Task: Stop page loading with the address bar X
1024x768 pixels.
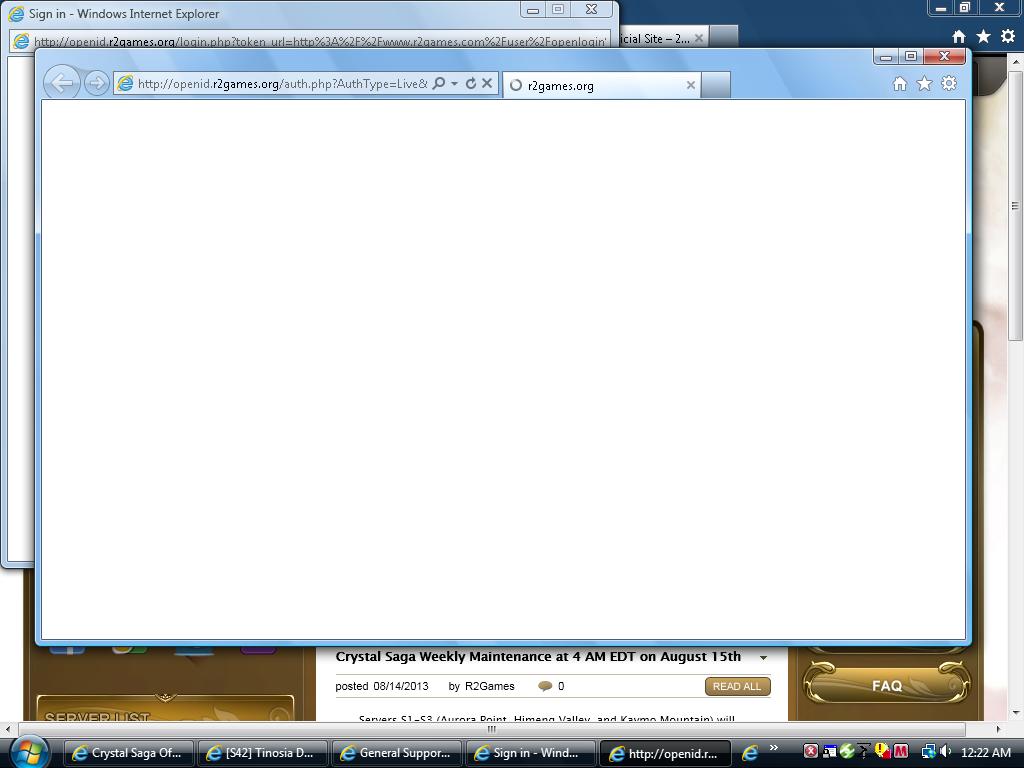Action: point(487,84)
